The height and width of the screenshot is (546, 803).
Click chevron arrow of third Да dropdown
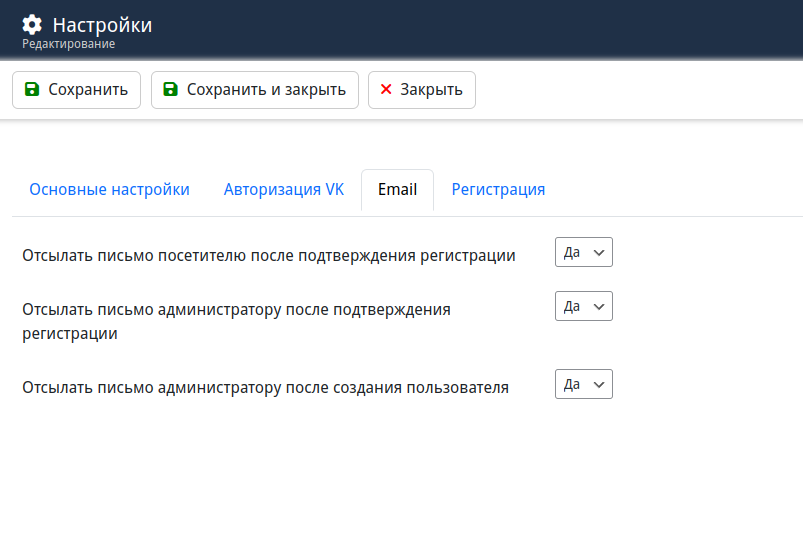click(x=599, y=385)
